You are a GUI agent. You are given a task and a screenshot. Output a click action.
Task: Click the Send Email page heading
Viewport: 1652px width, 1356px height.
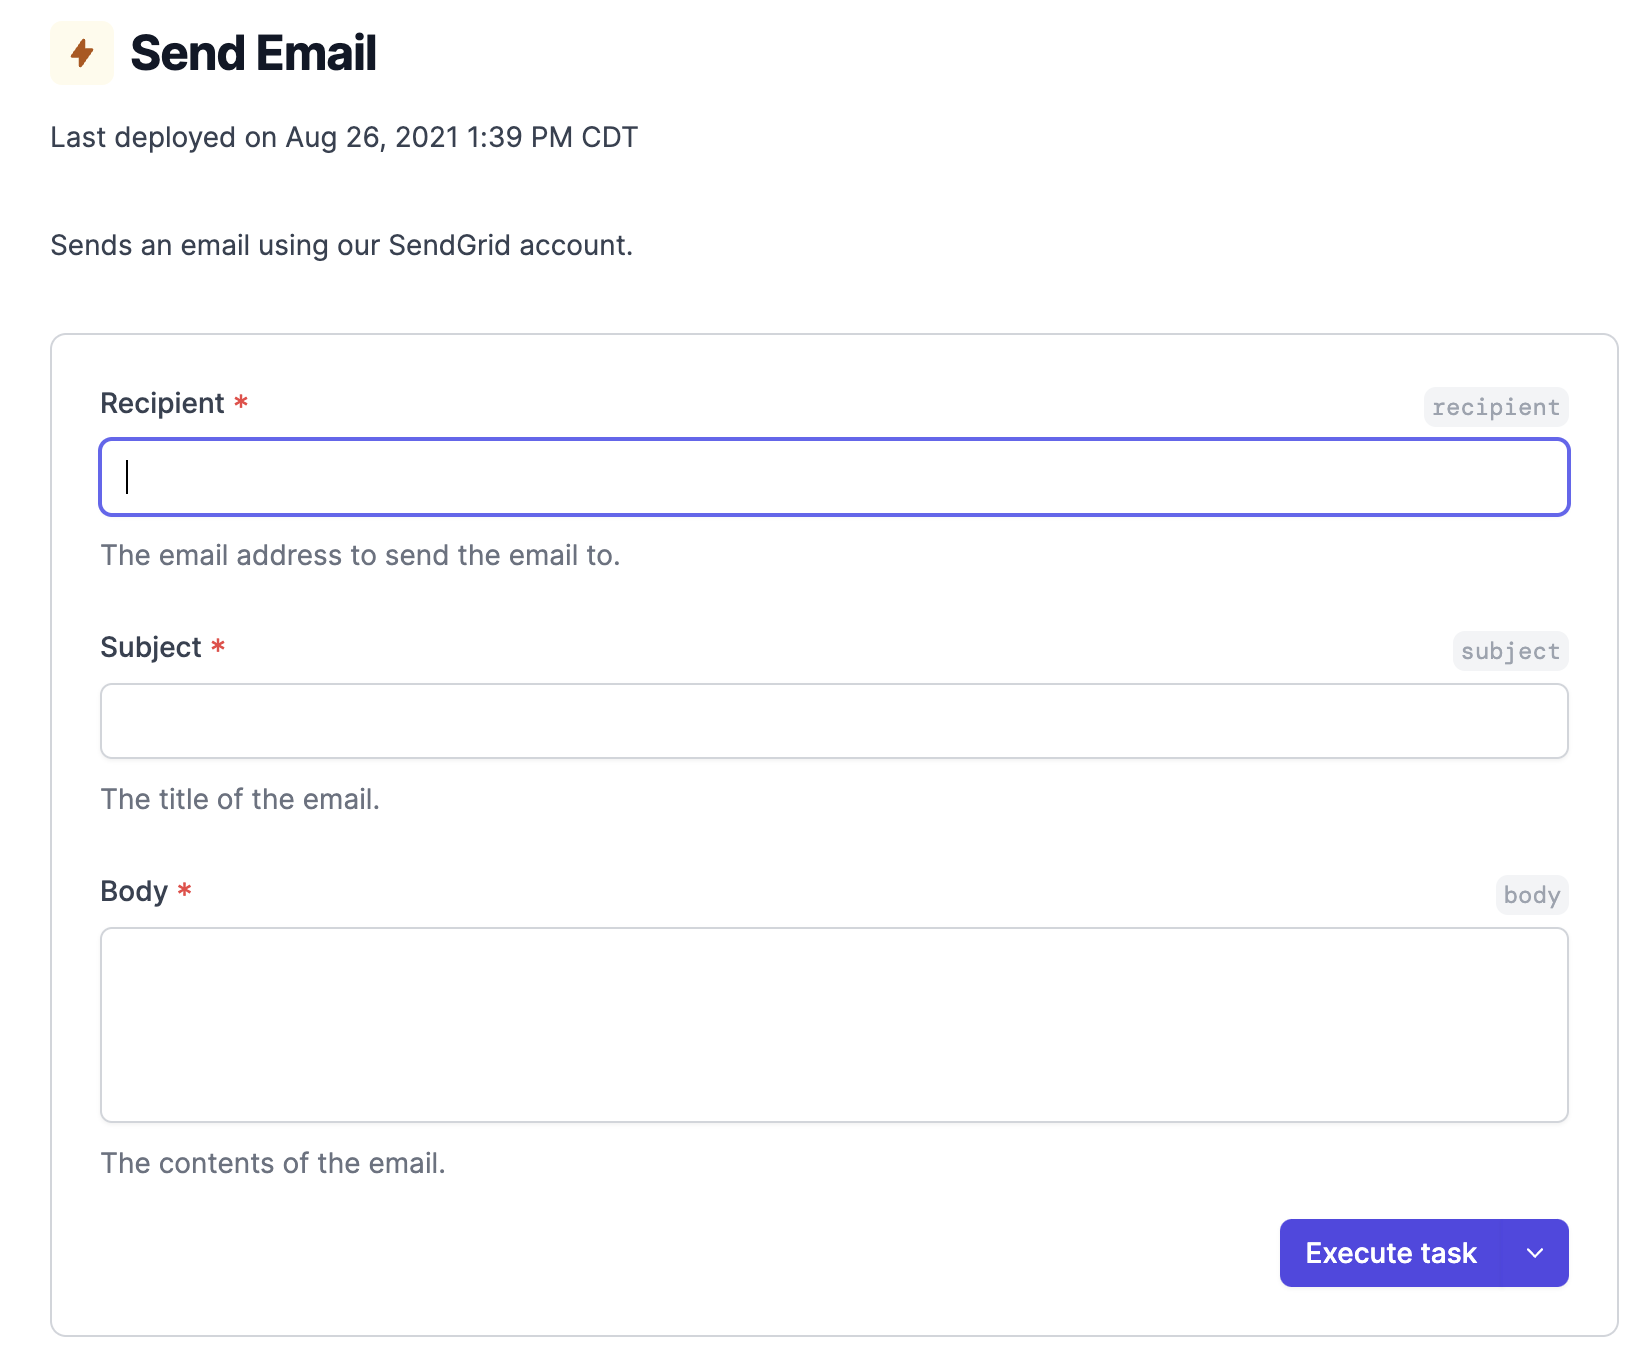pyautogui.click(x=253, y=53)
